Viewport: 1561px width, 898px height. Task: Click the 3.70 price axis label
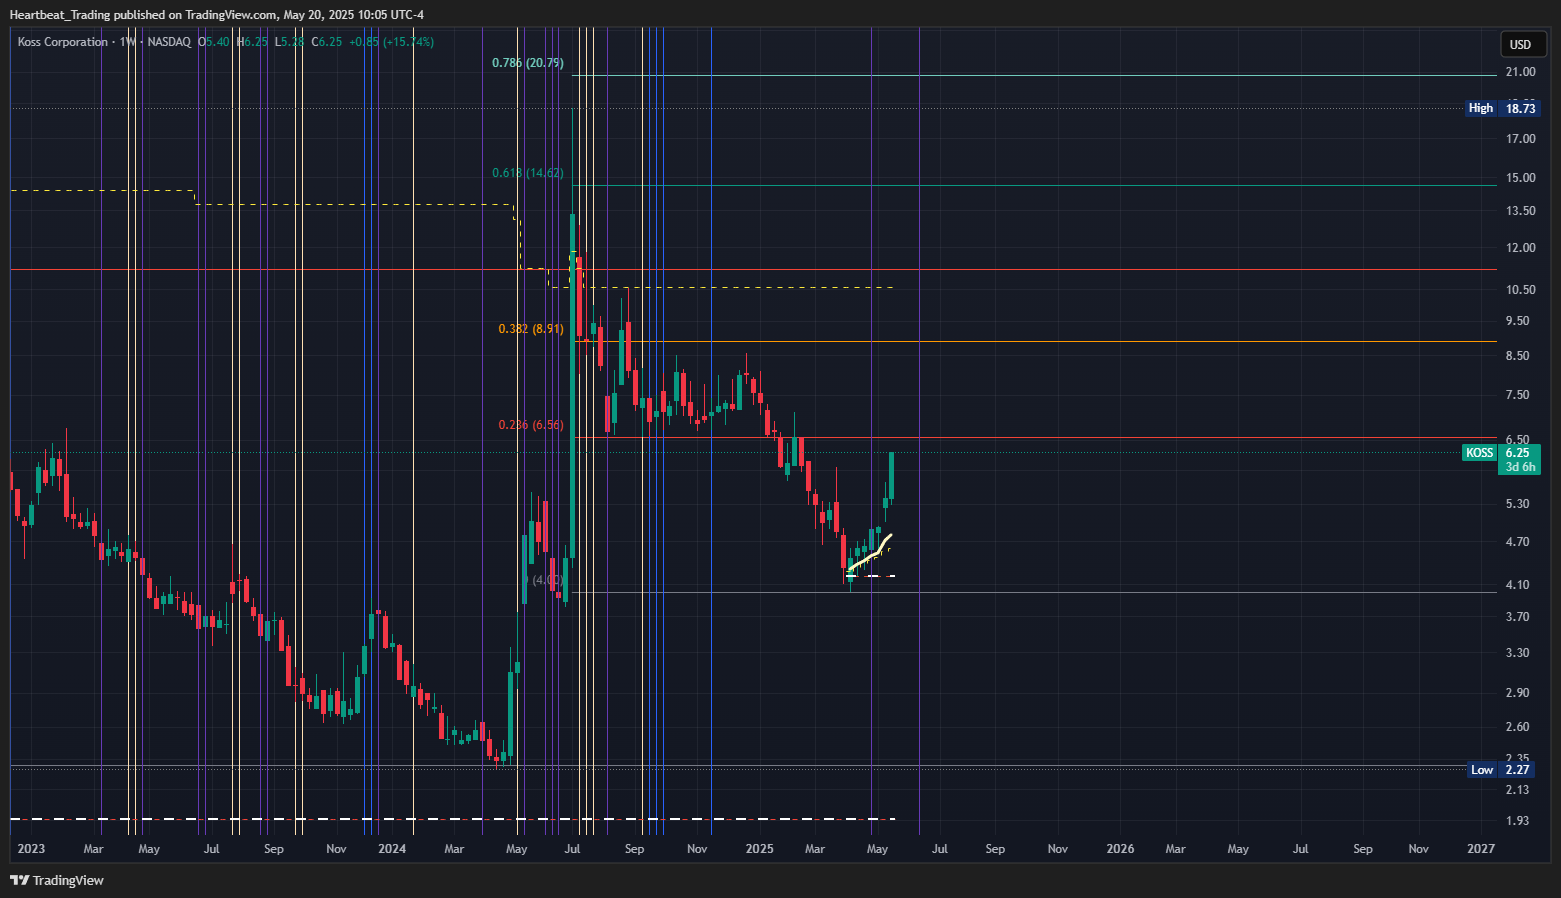pyautogui.click(x=1517, y=617)
